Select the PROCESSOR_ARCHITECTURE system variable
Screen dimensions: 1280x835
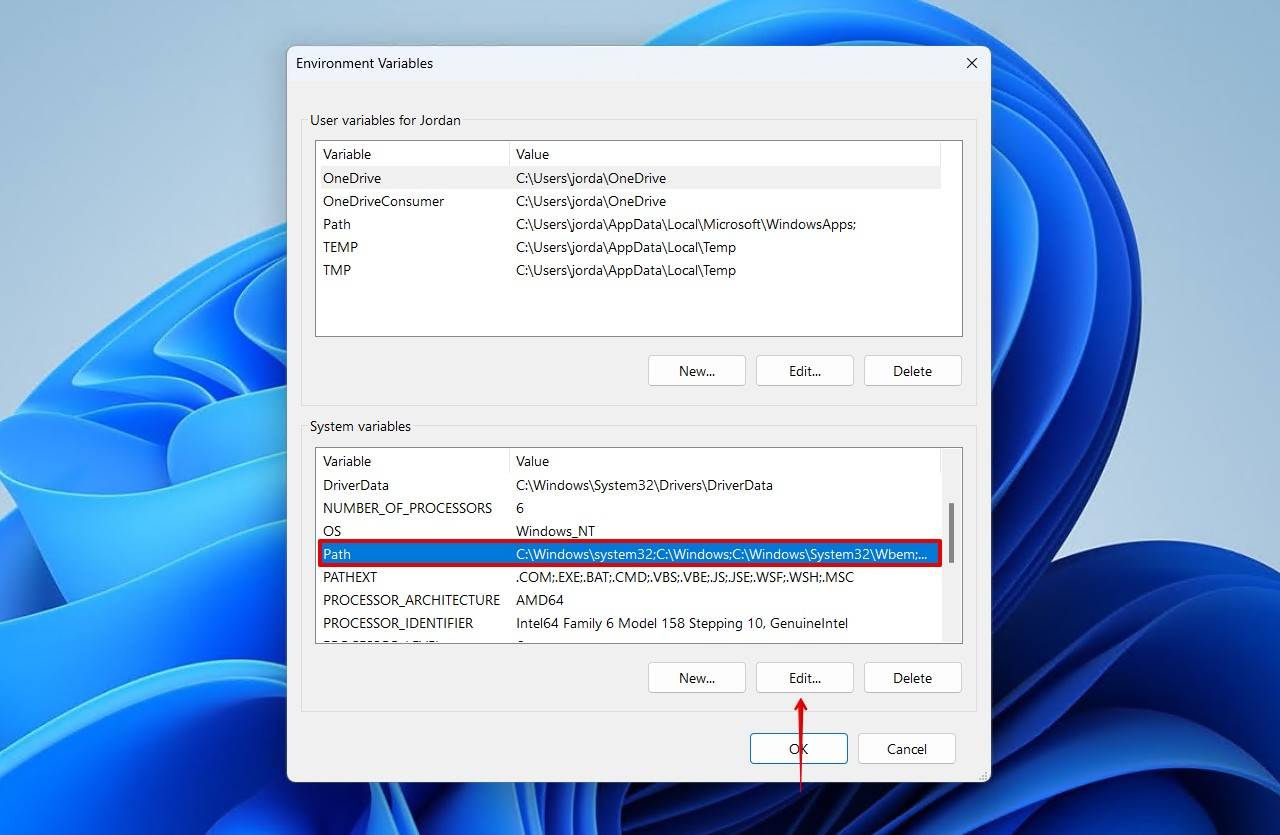tap(629, 600)
